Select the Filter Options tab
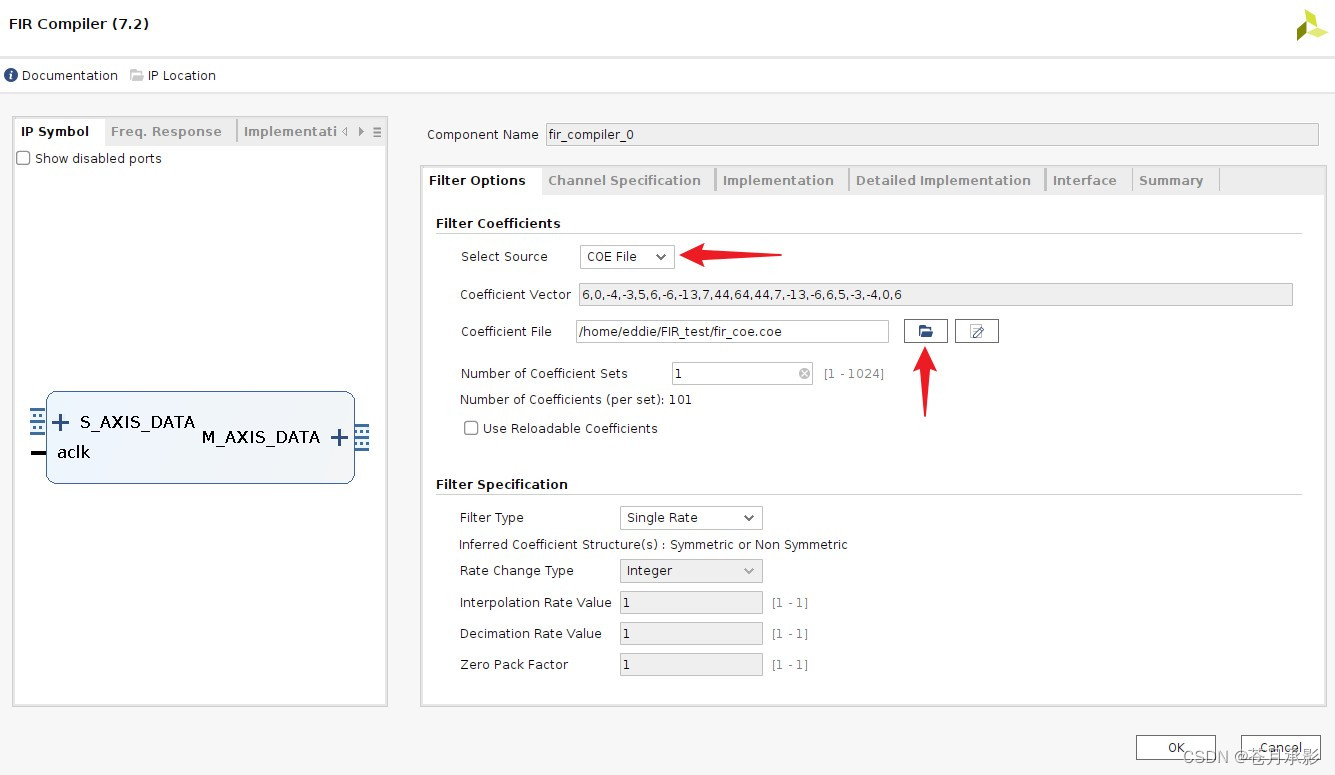Viewport: 1335px width, 775px height. pyautogui.click(x=477, y=181)
